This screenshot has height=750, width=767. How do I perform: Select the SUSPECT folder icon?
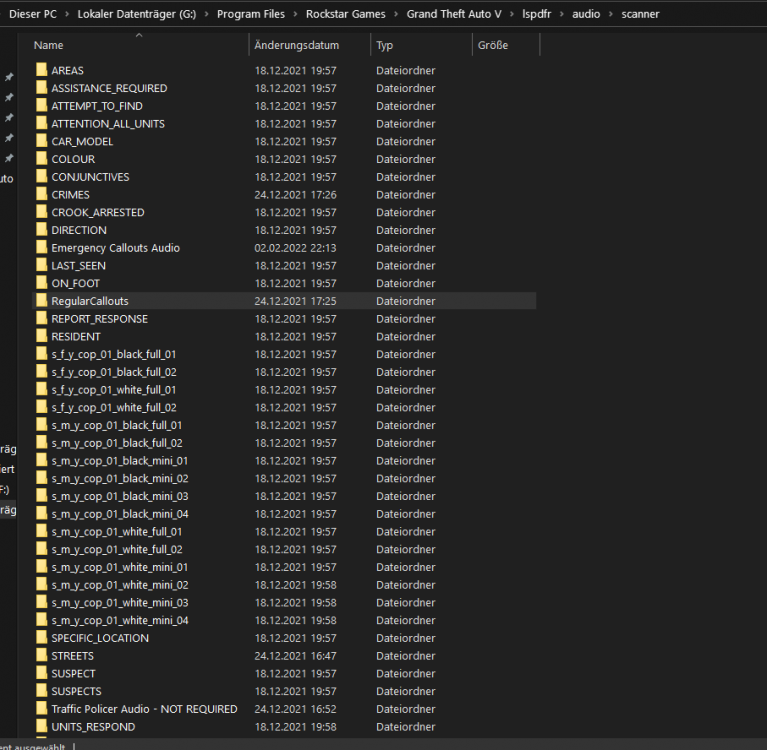[41, 674]
